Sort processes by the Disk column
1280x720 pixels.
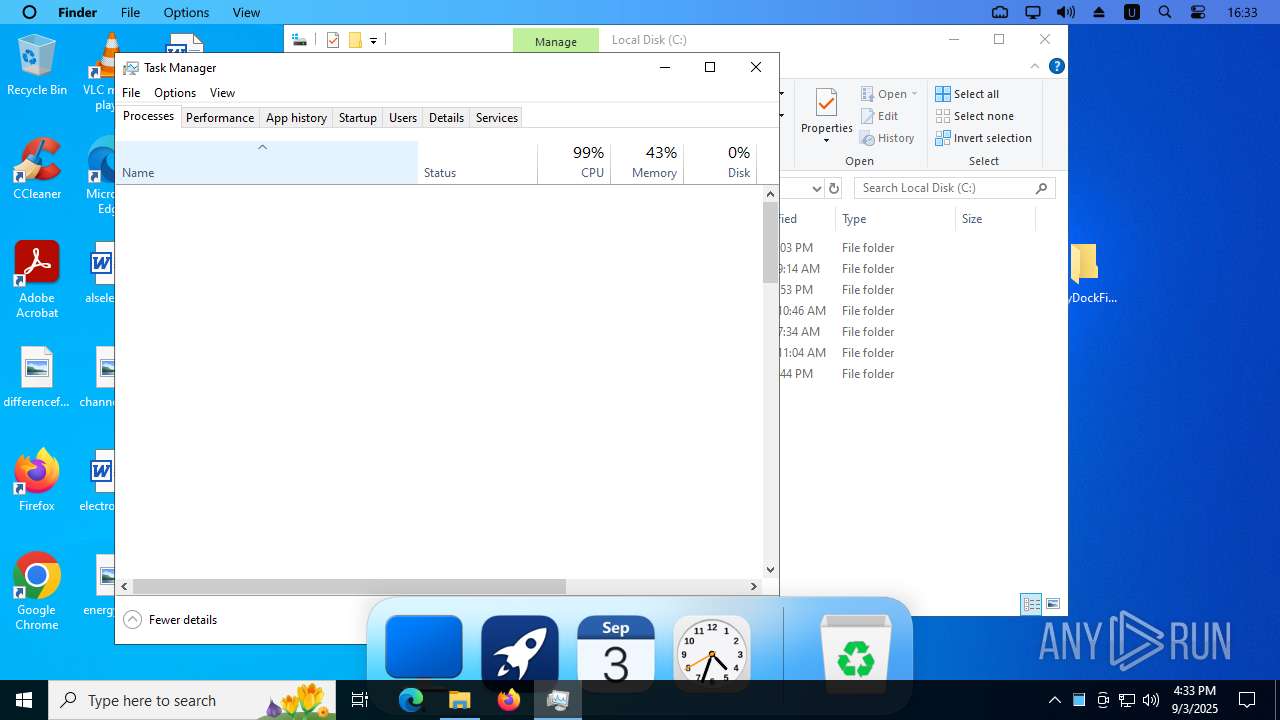720,163
